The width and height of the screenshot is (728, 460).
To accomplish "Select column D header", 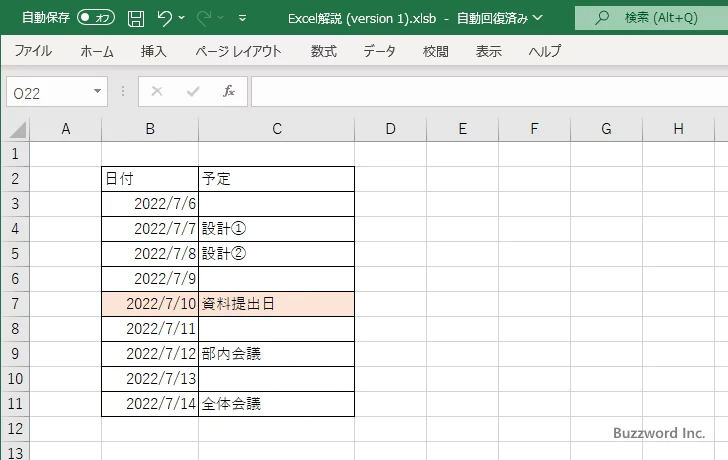I will coord(390,129).
